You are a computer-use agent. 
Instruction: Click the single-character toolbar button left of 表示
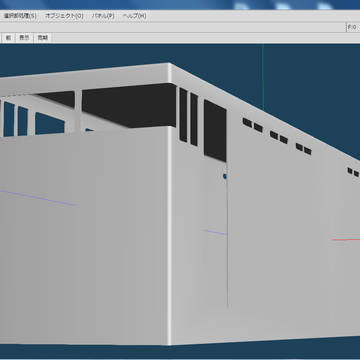pyautogui.click(x=8, y=38)
